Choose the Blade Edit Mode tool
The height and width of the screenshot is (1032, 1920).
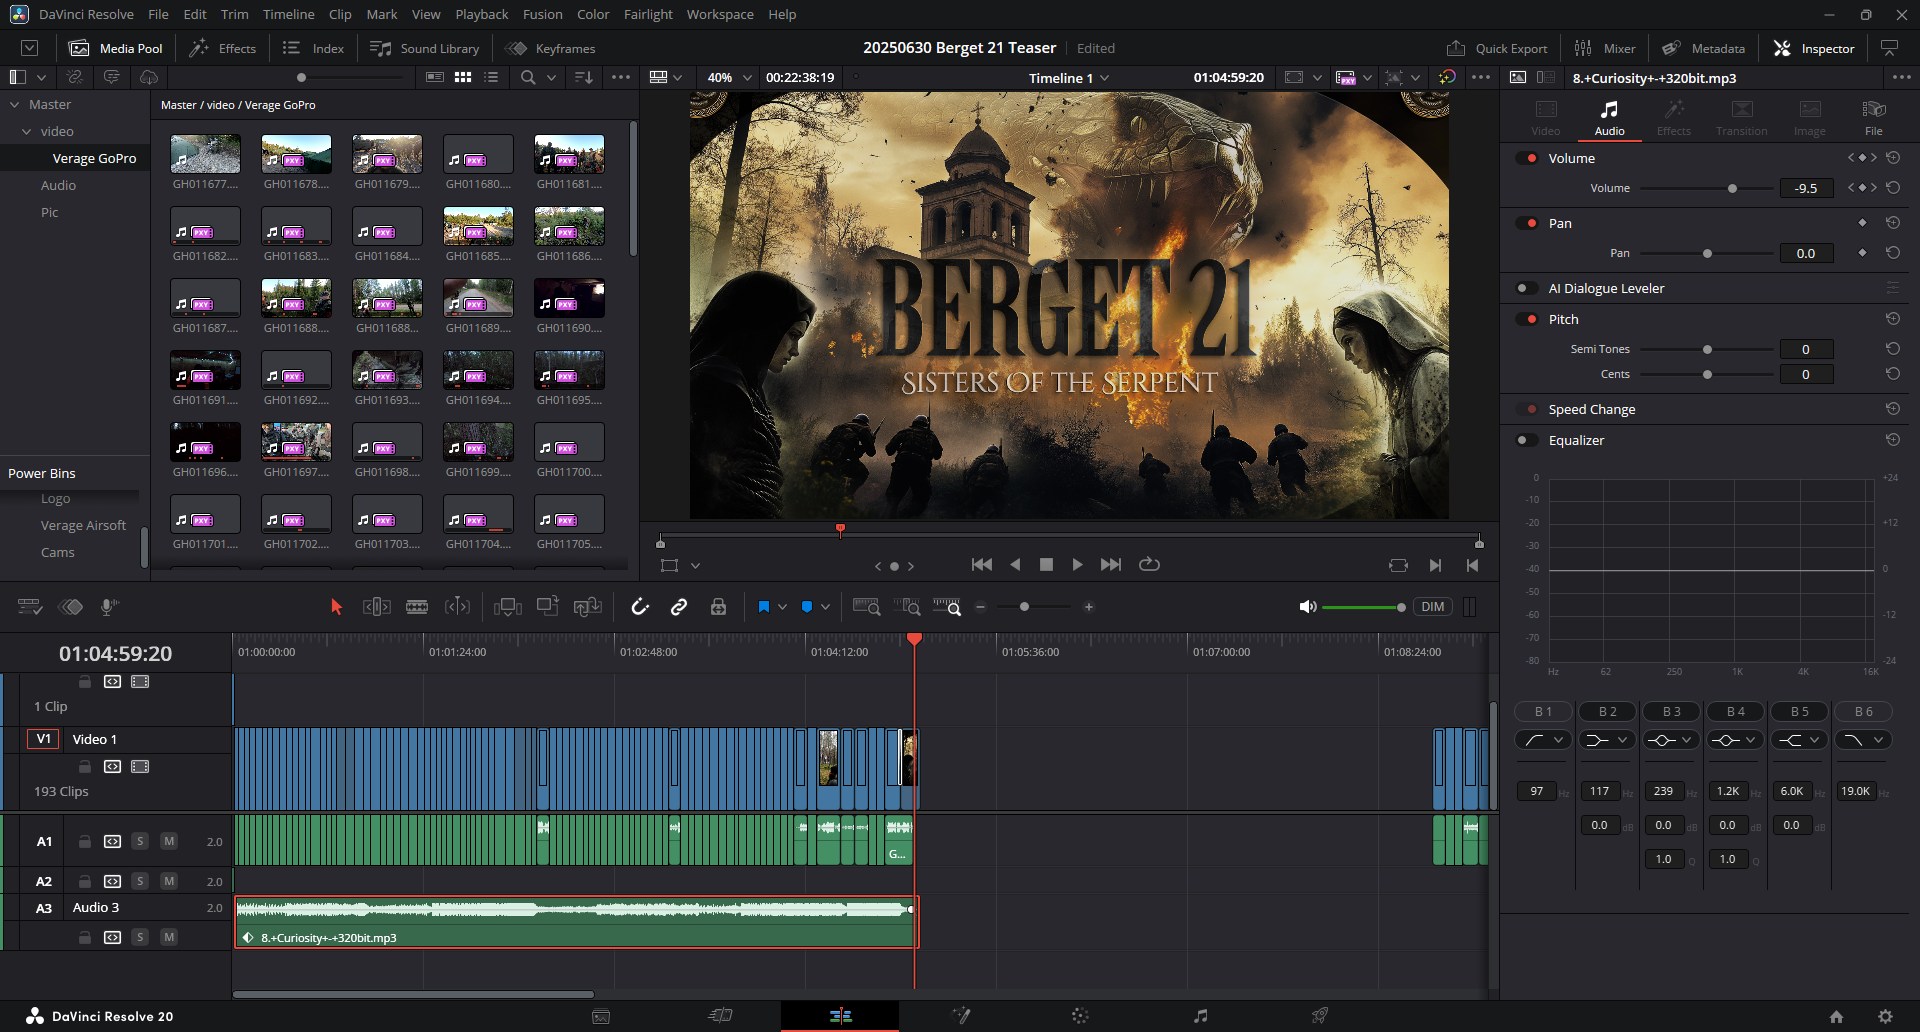(x=417, y=607)
